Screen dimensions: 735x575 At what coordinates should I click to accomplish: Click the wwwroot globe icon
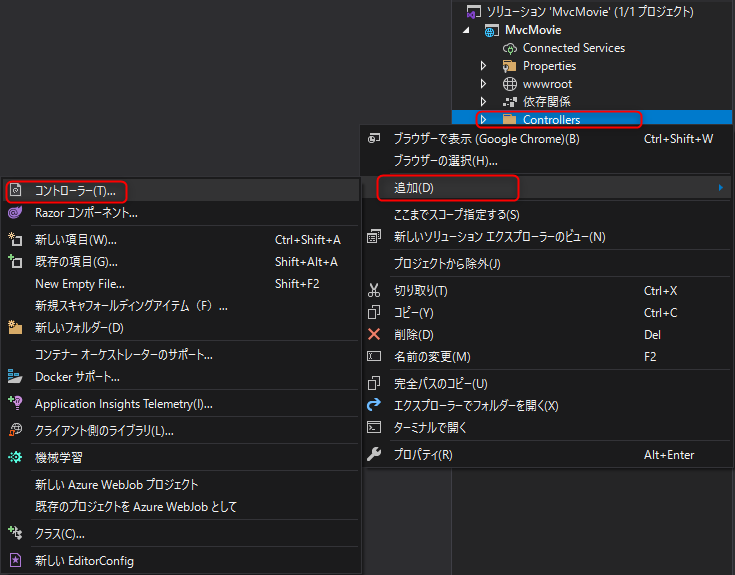click(510, 84)
